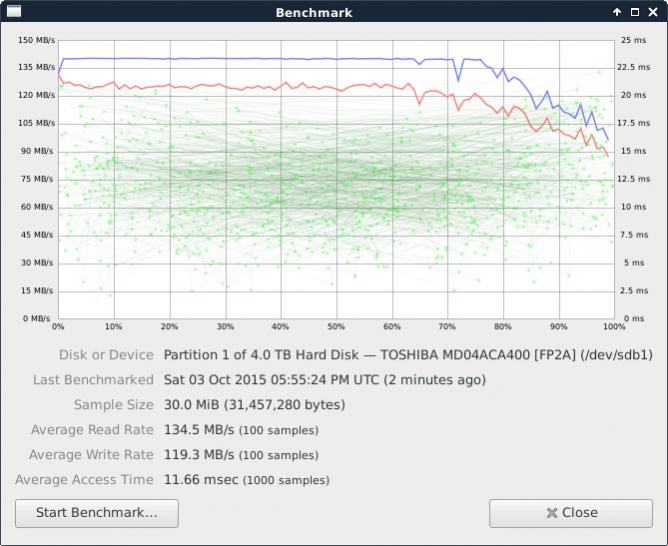Viewport: 668px width, 546px height.
Task: Click the 20% x-axis label
Action: tap(169, 327)
